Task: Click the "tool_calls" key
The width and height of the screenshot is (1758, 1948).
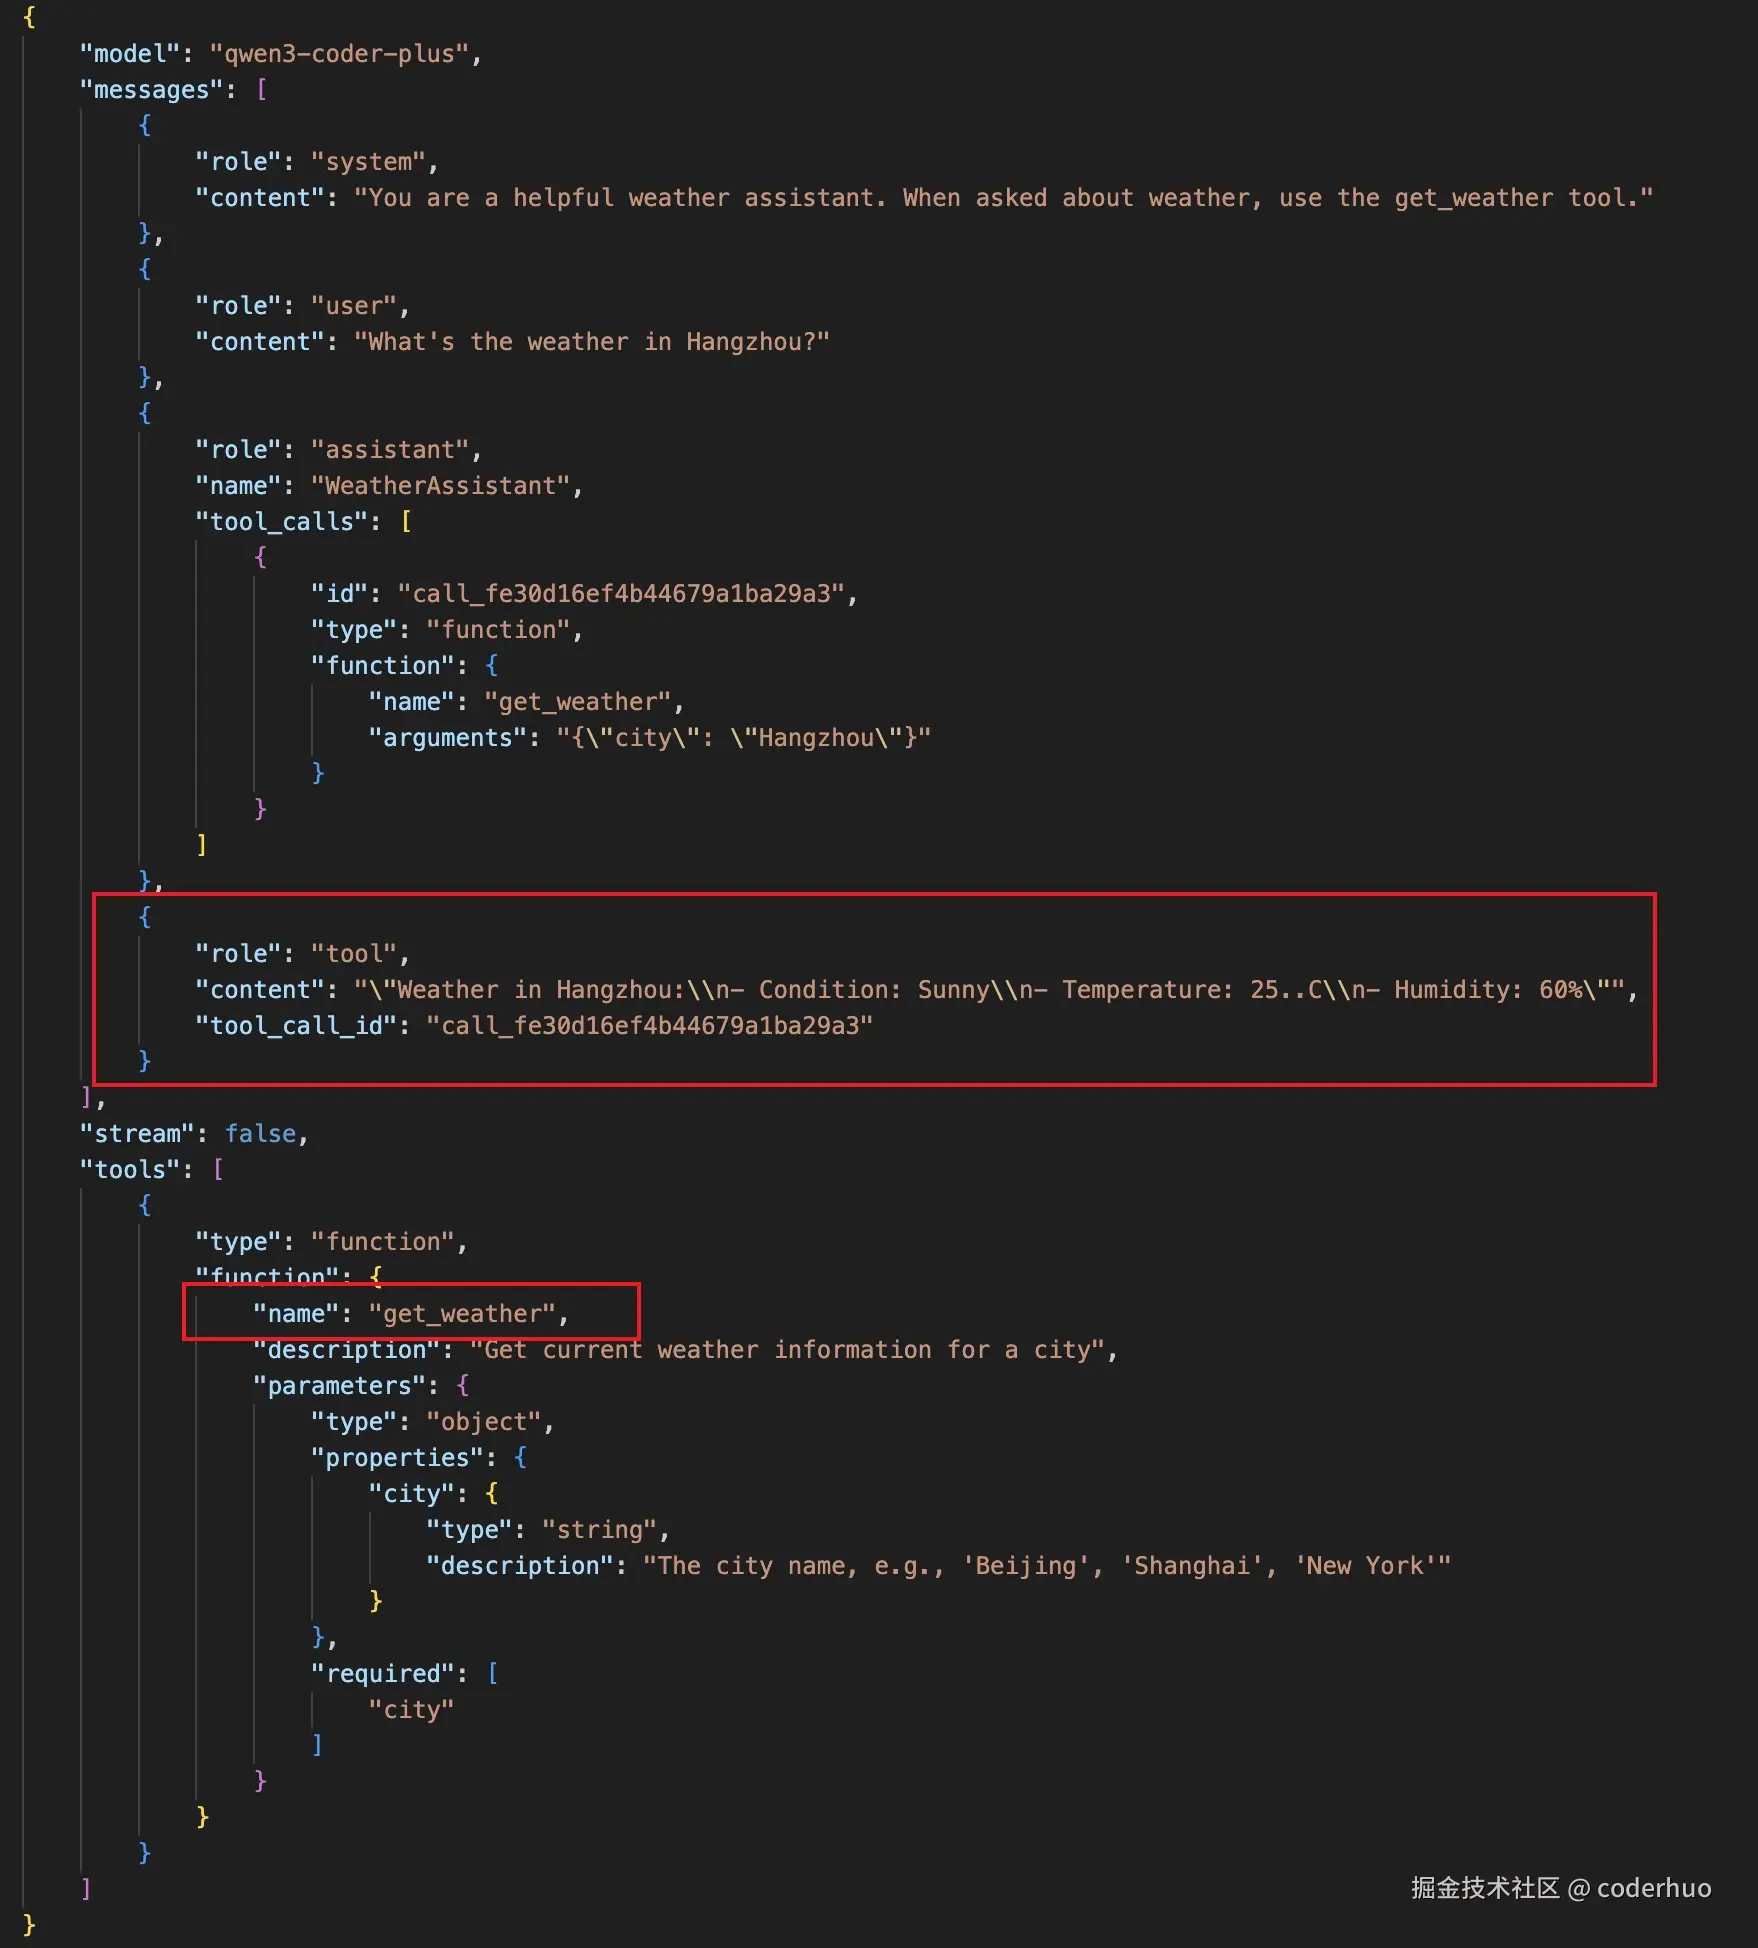Action: click(282, 522)
